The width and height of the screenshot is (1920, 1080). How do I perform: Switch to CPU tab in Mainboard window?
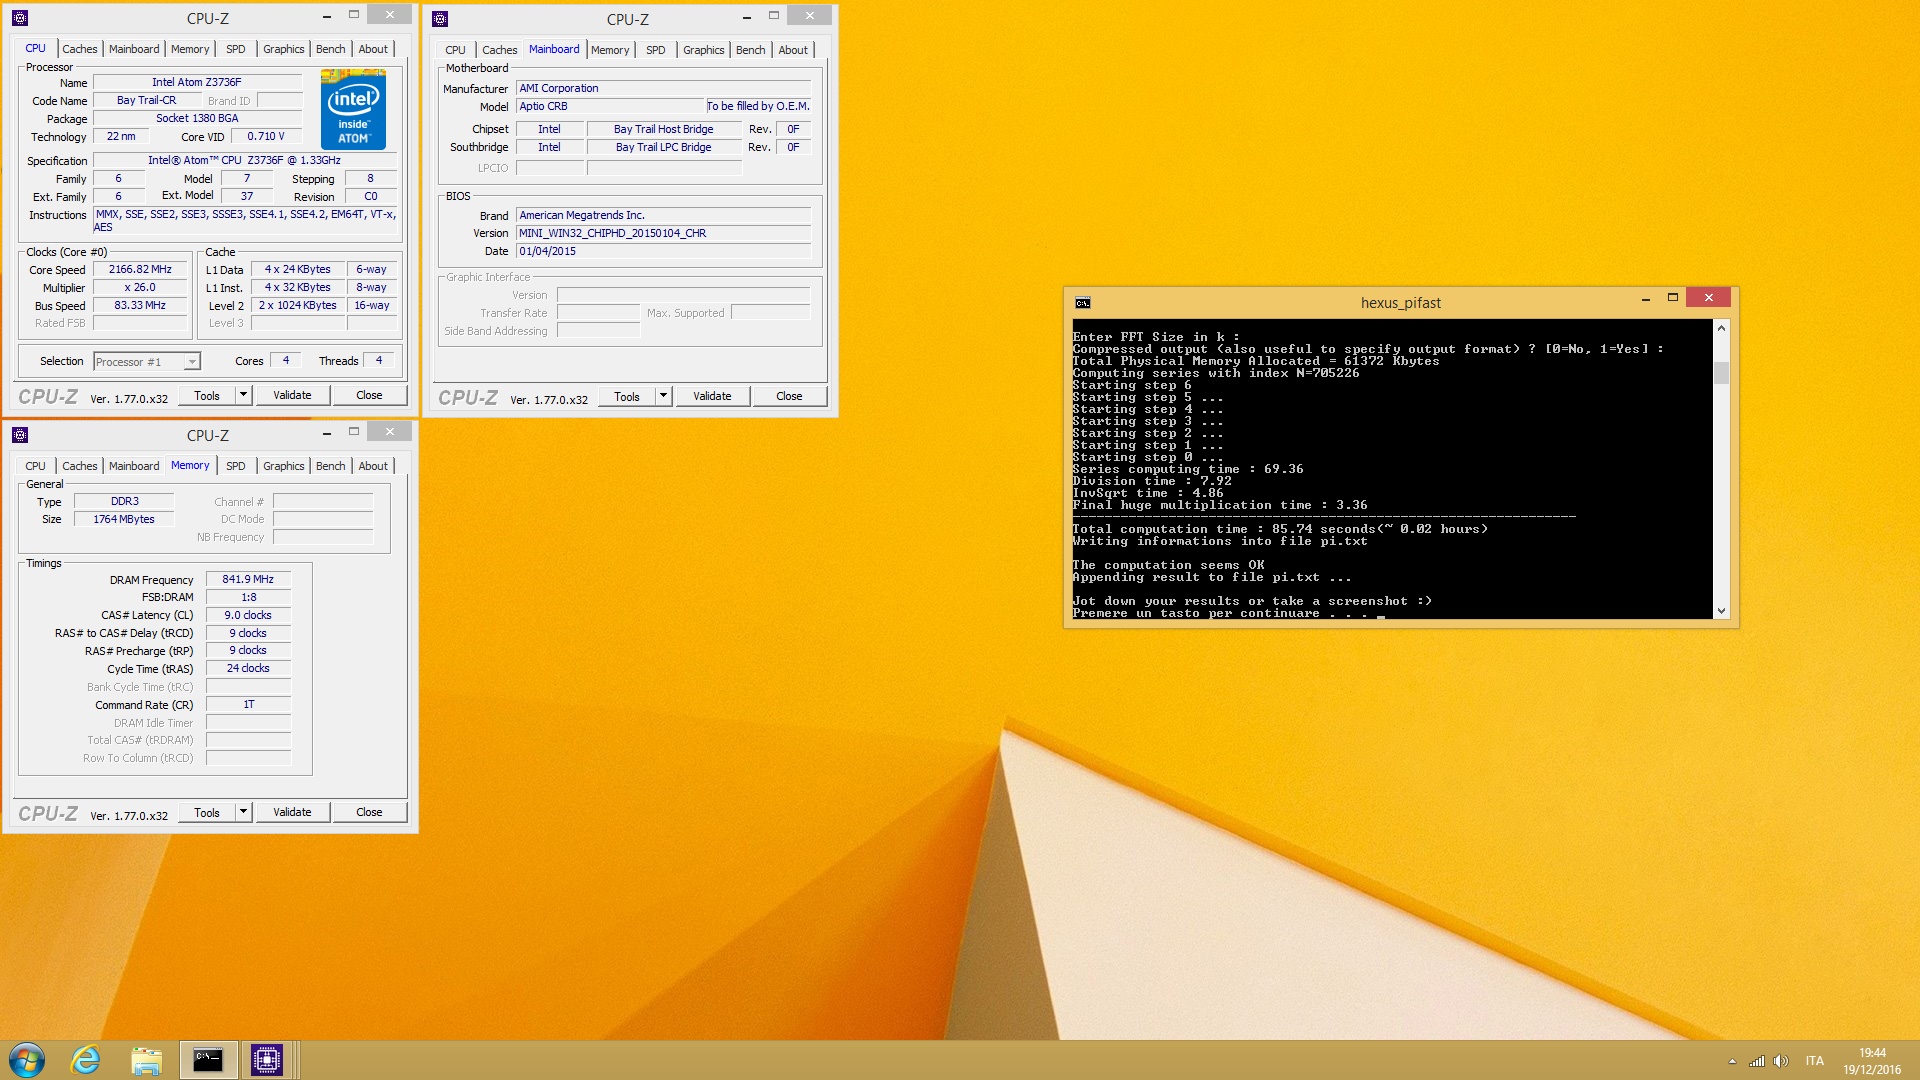(x=455, y=50)
